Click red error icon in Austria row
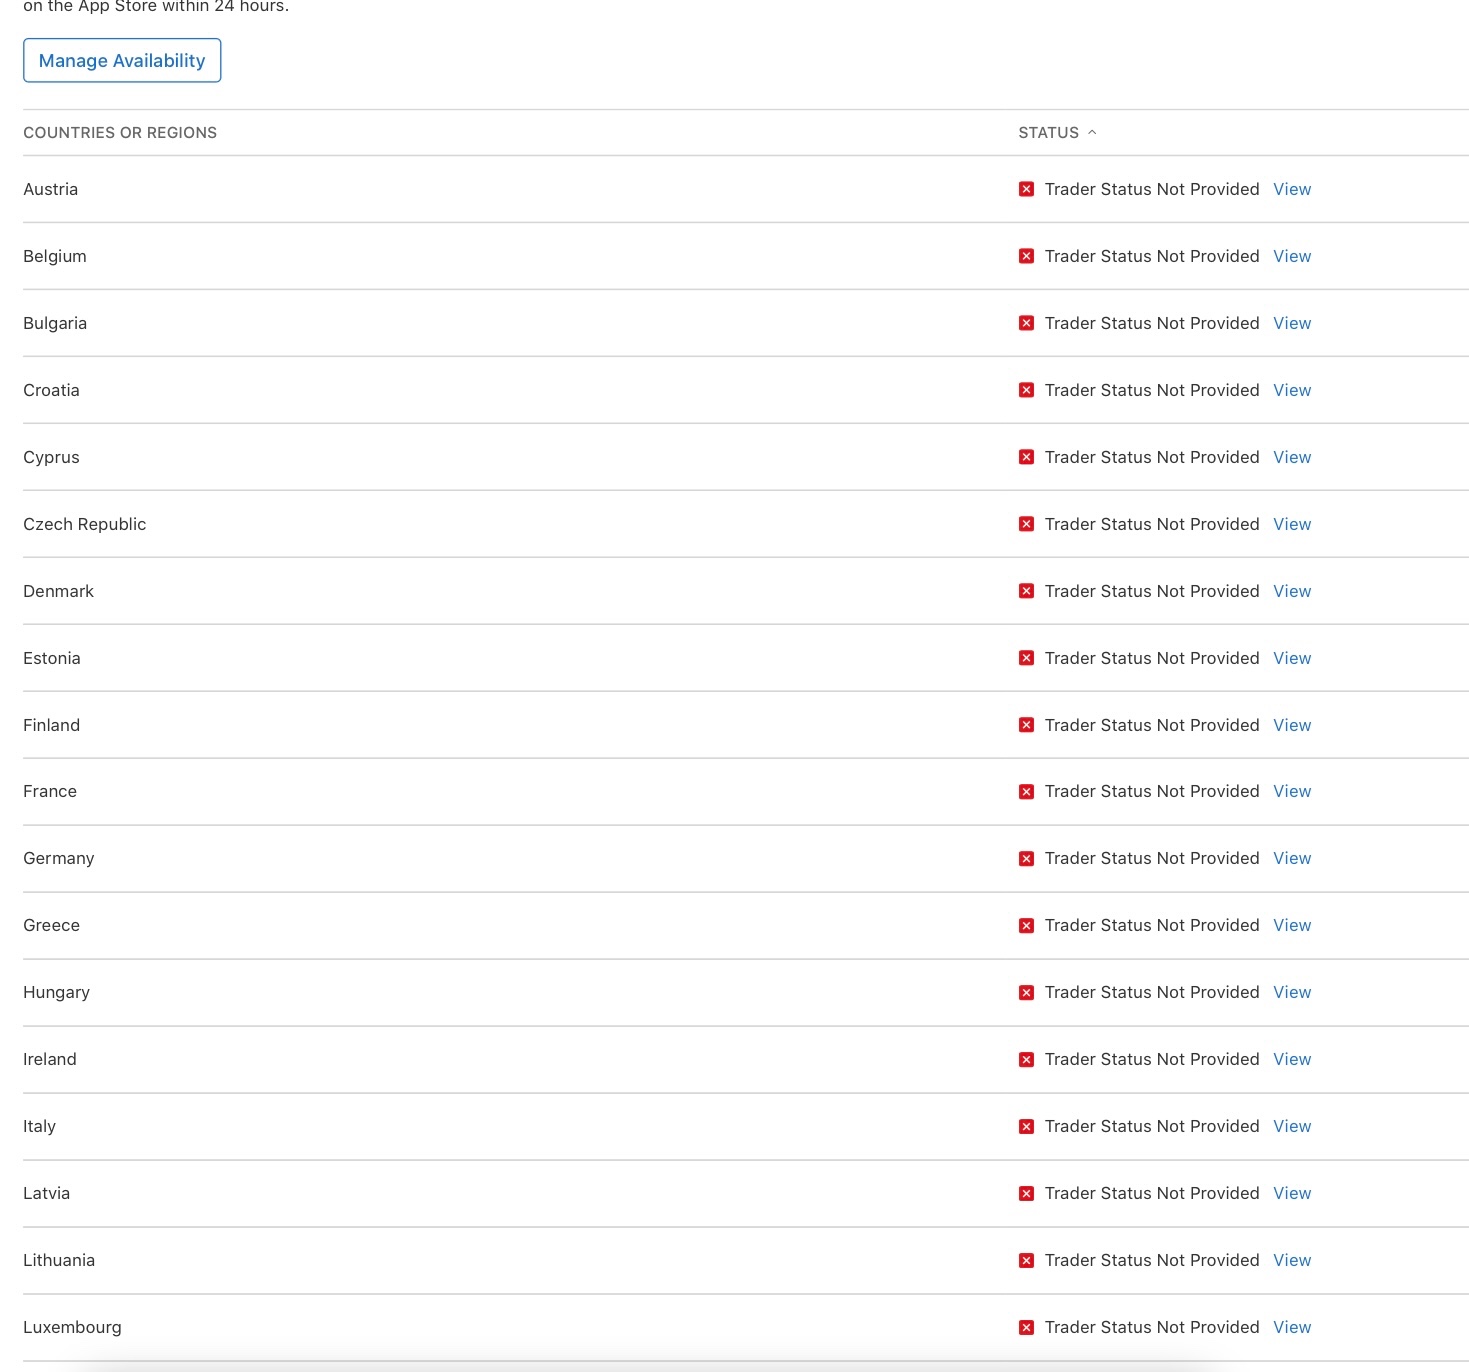The width and height of the screenshot is (1469, 1372). [1026, 189]
